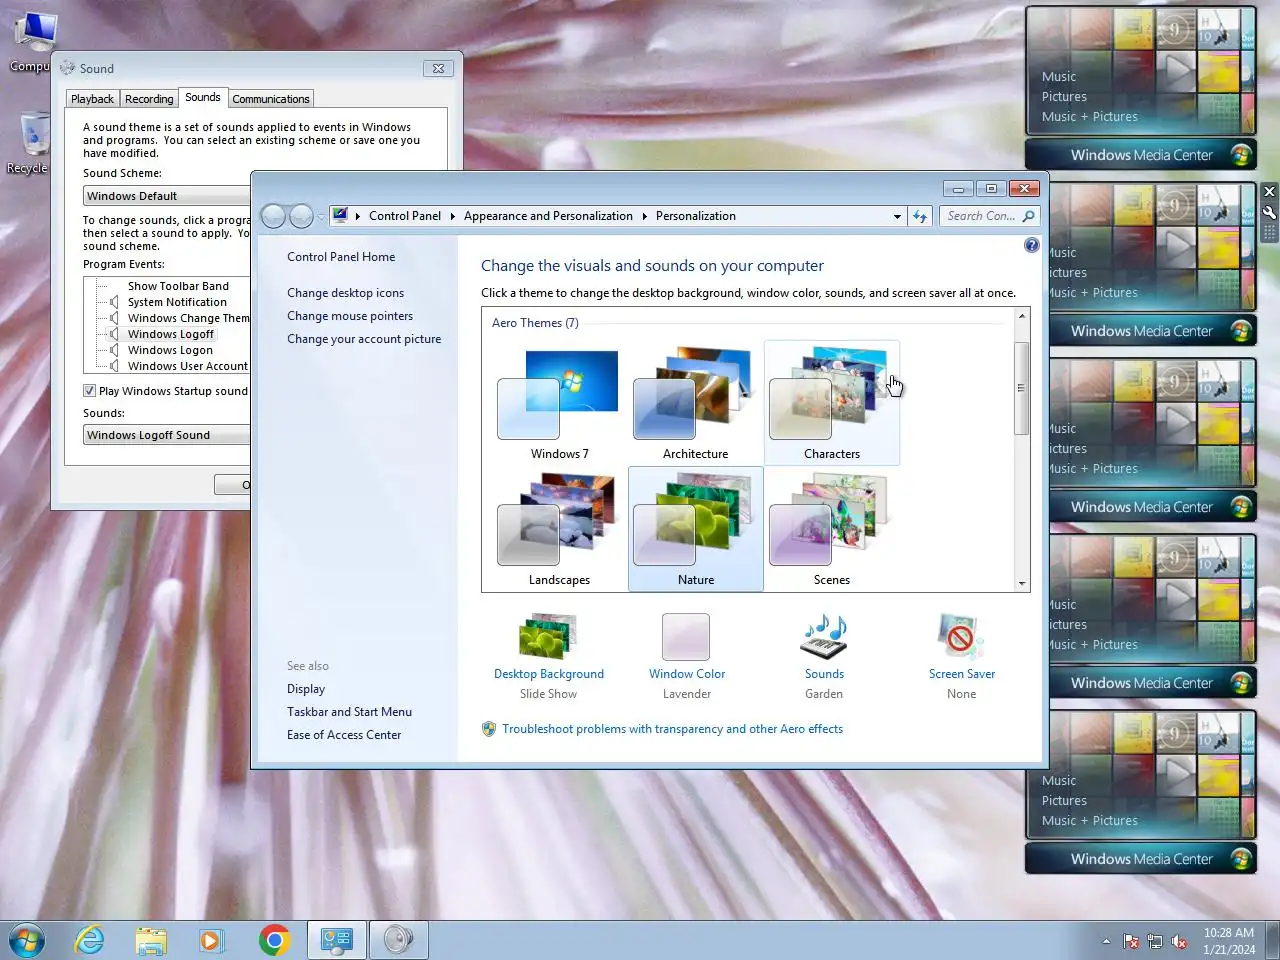1280x960 pixels.
Task: Select Windows Logoff program event
Action: click(171, 334)
